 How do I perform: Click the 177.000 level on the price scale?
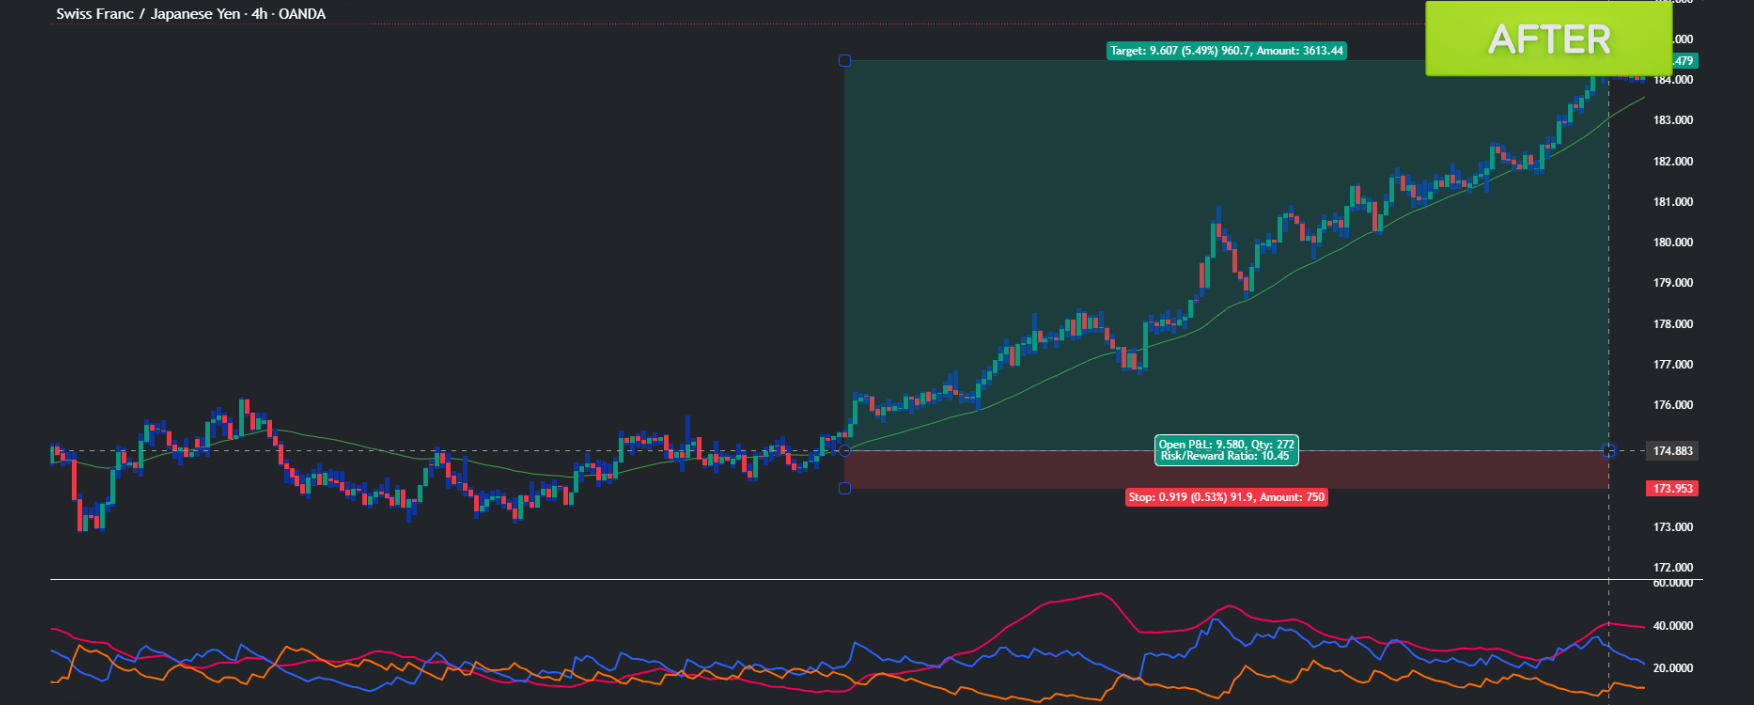[x=1672, y=365]
